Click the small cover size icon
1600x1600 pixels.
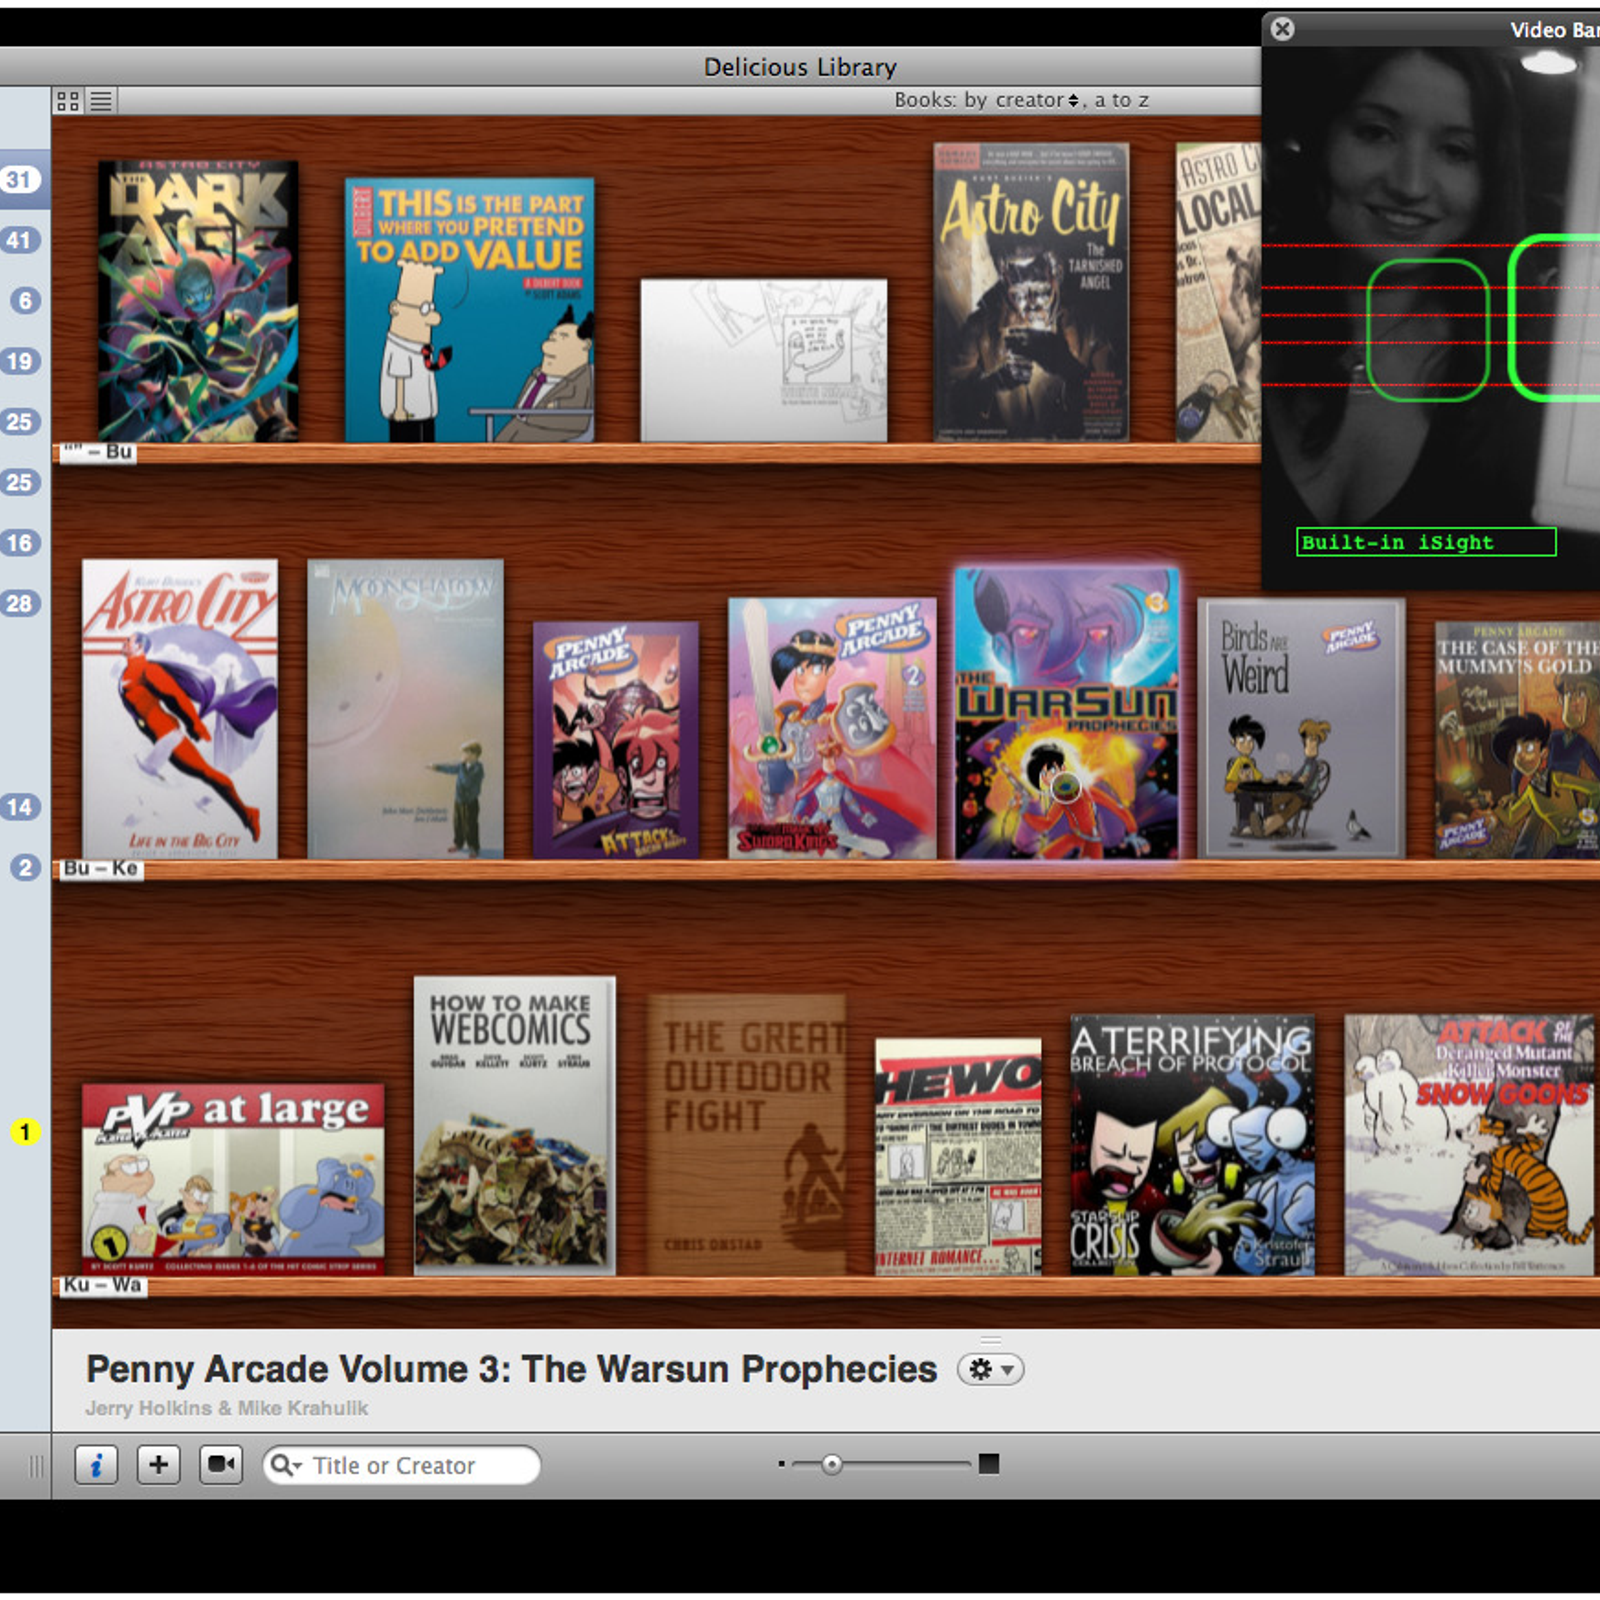point(781,1465)
